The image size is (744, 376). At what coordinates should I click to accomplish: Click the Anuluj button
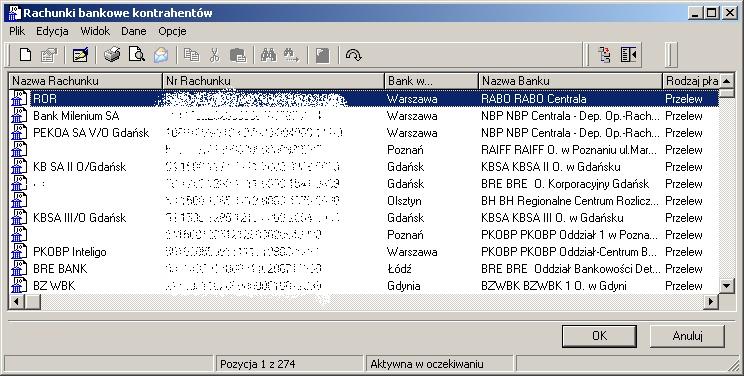click(x=687, y=336)
